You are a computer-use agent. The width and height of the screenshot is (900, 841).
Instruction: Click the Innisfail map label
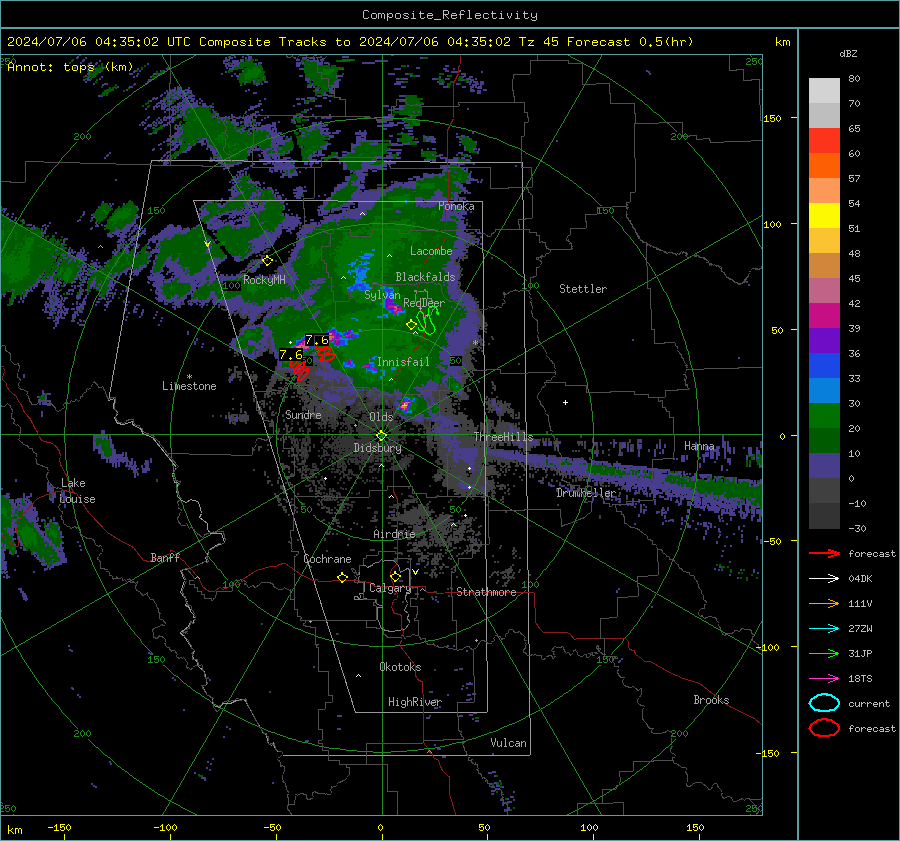(x=403, y=362)
